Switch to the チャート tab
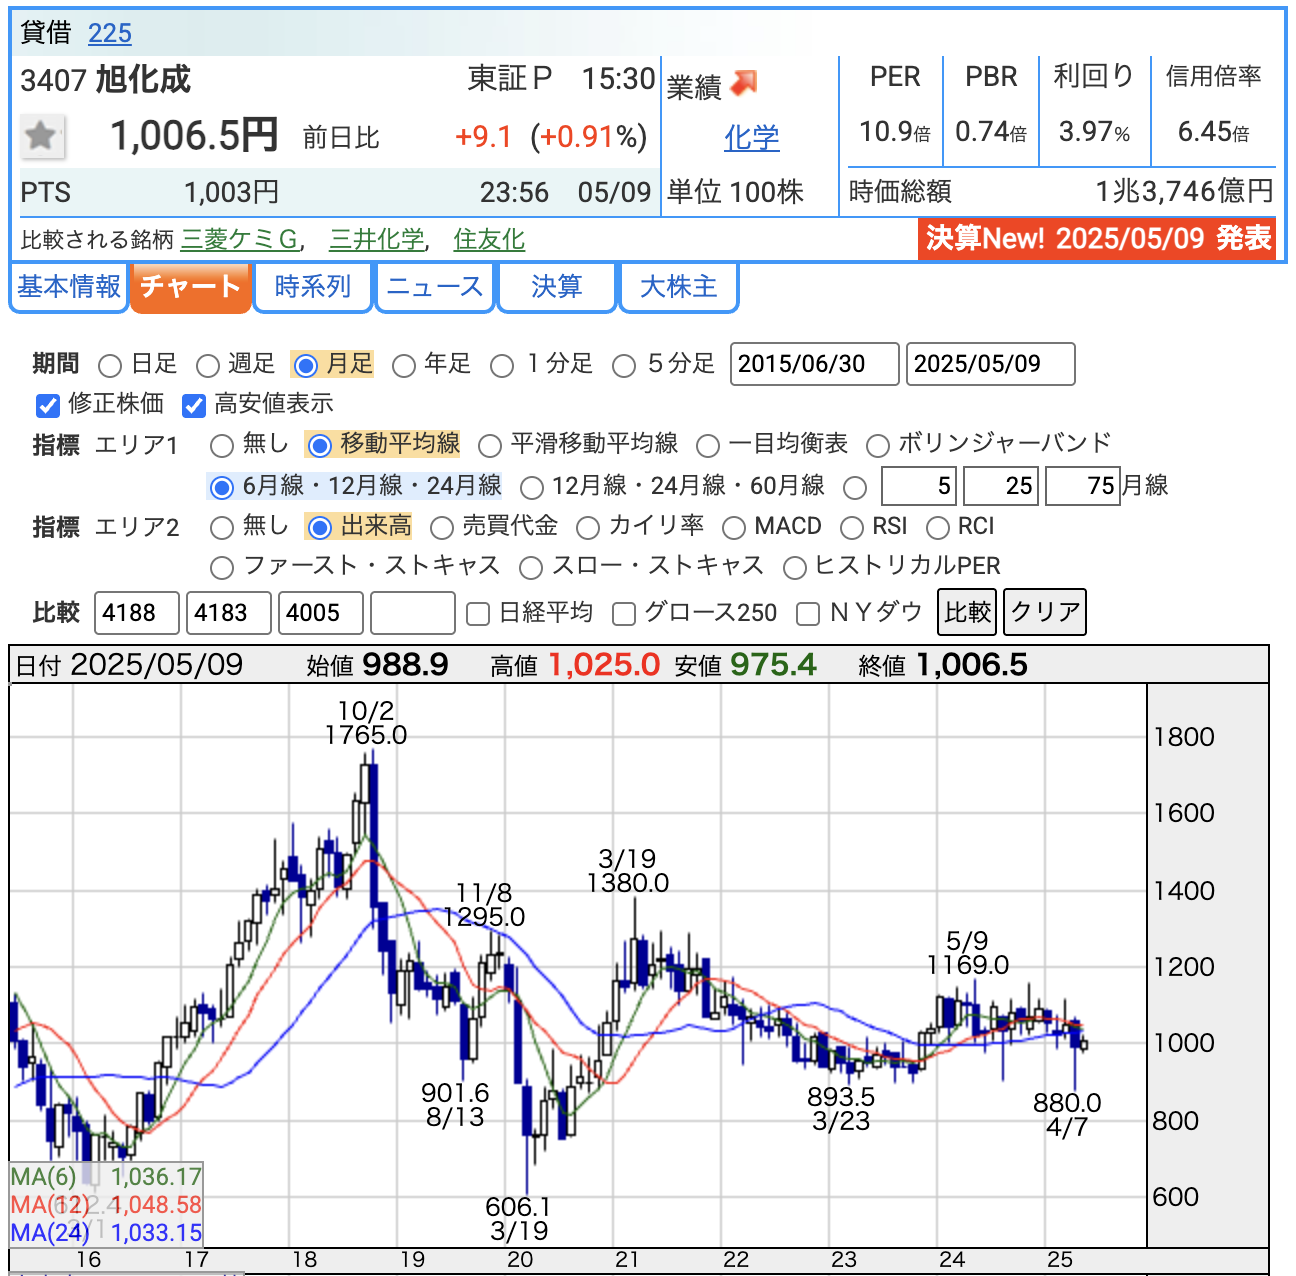The height and width of the screenshot is (1276, 1296). (x=190, y=288)
